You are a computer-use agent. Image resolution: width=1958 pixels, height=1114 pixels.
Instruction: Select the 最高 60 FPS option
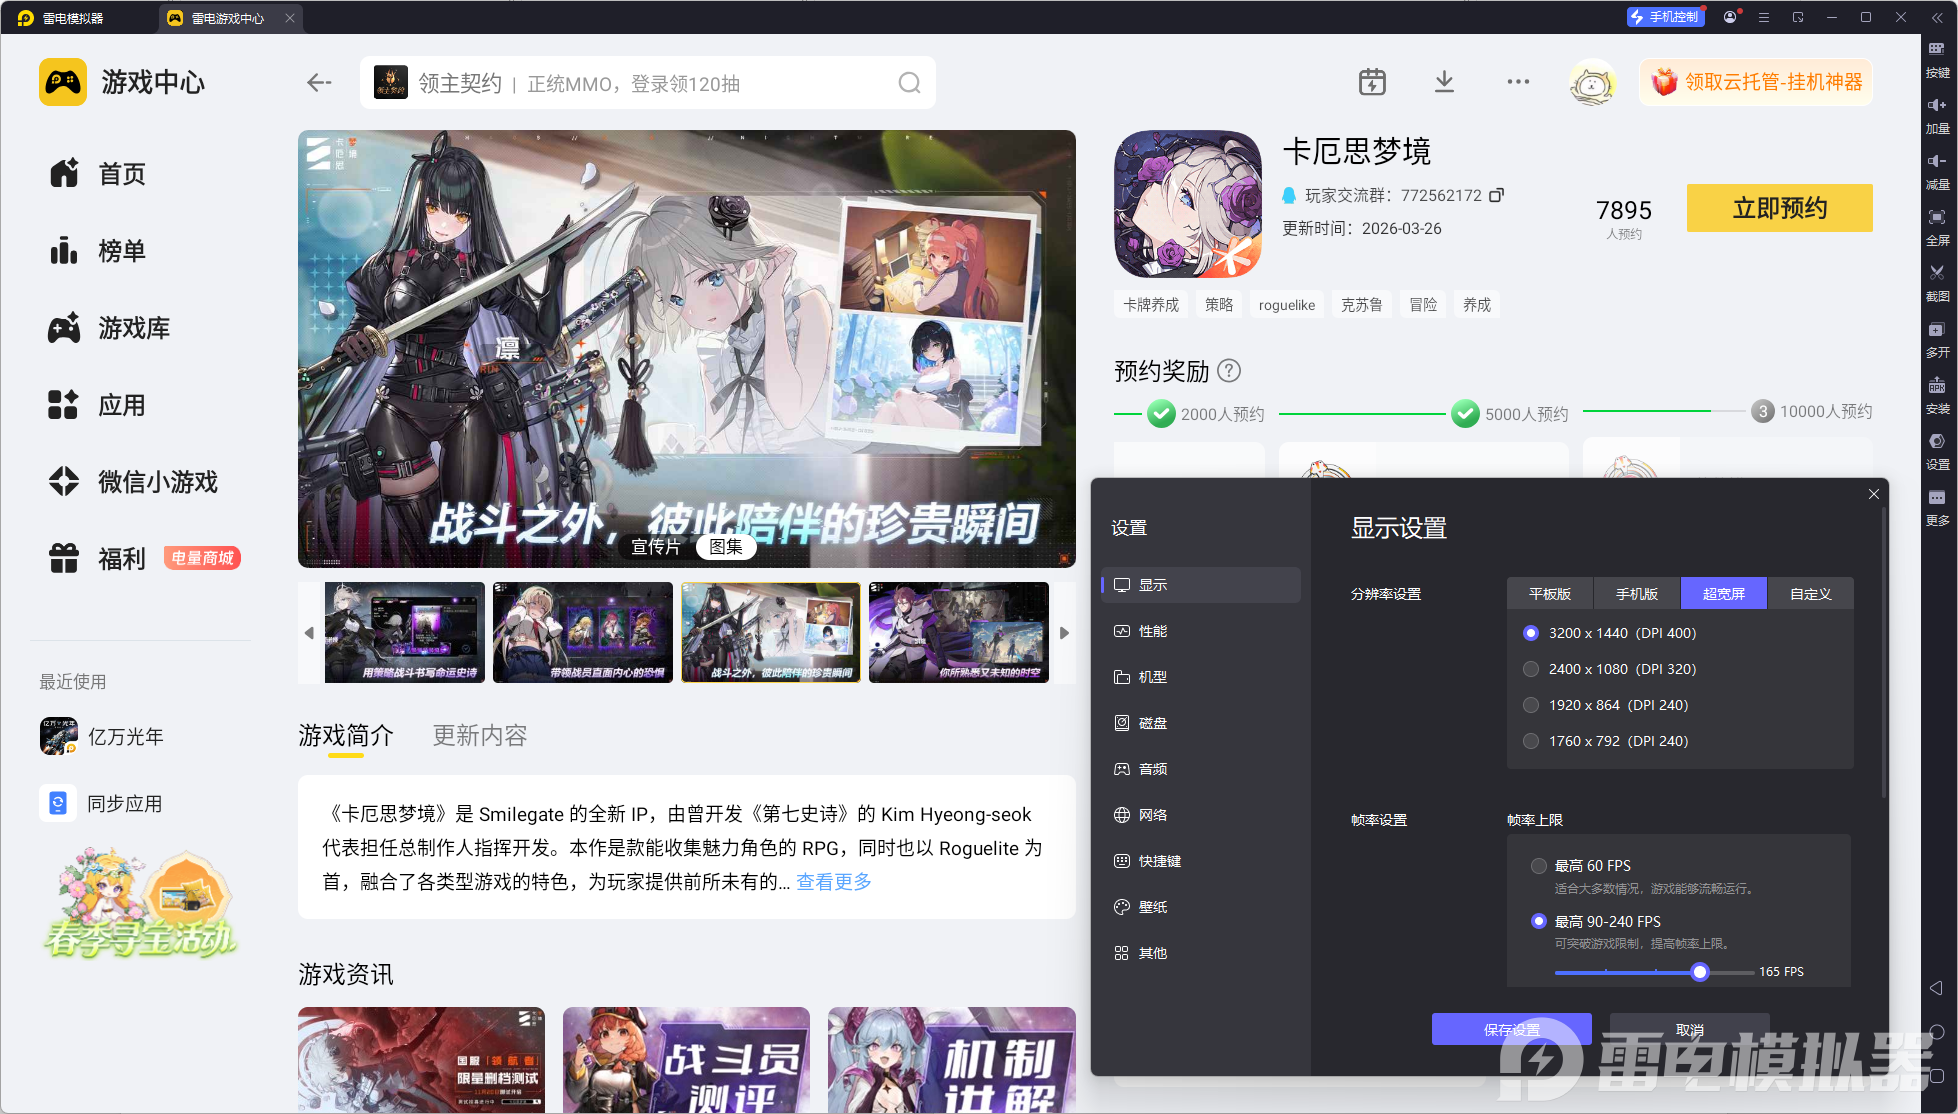[1539, 866]
